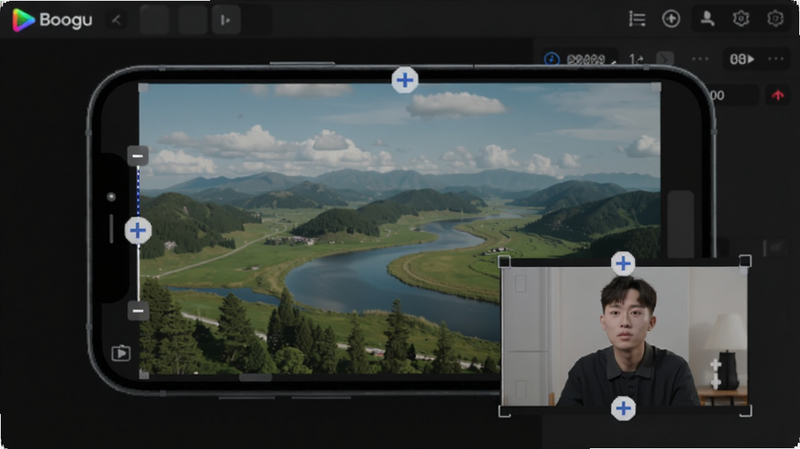Screen dimensions: 800x449
Task: Click the plus handle on left slider
Action: point(138,231)
